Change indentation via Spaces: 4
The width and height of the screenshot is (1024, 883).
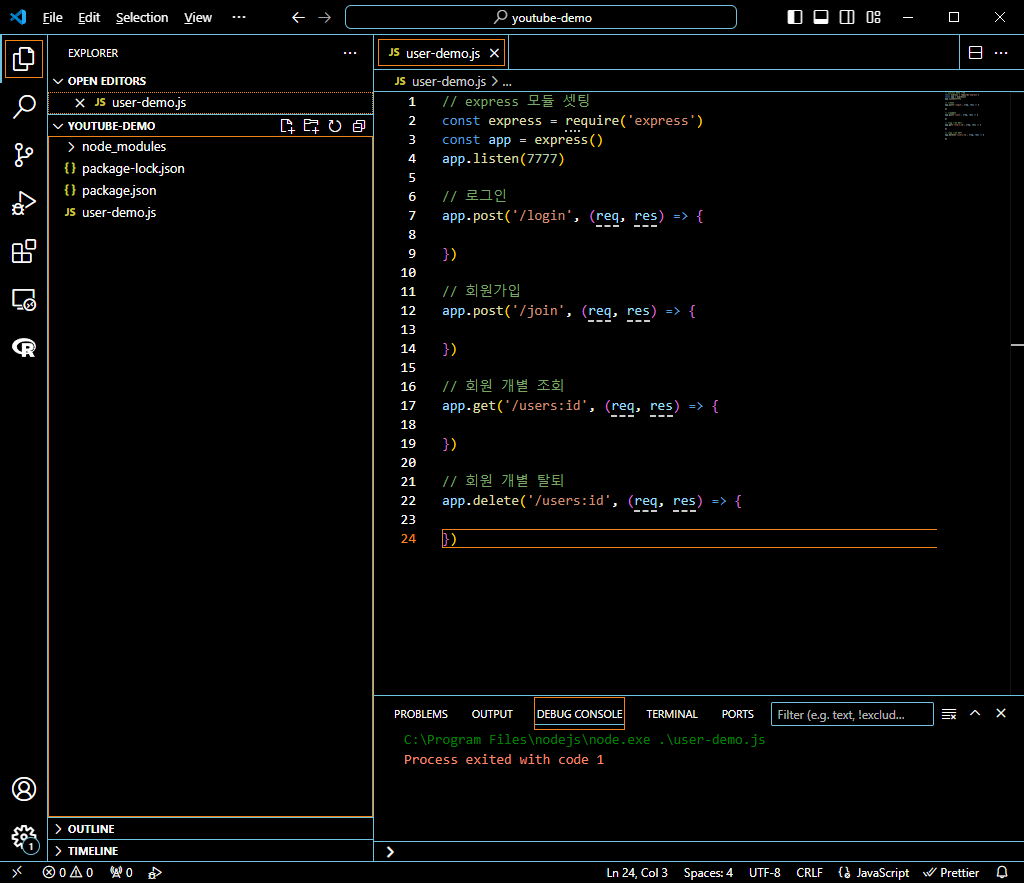(708, 873)
